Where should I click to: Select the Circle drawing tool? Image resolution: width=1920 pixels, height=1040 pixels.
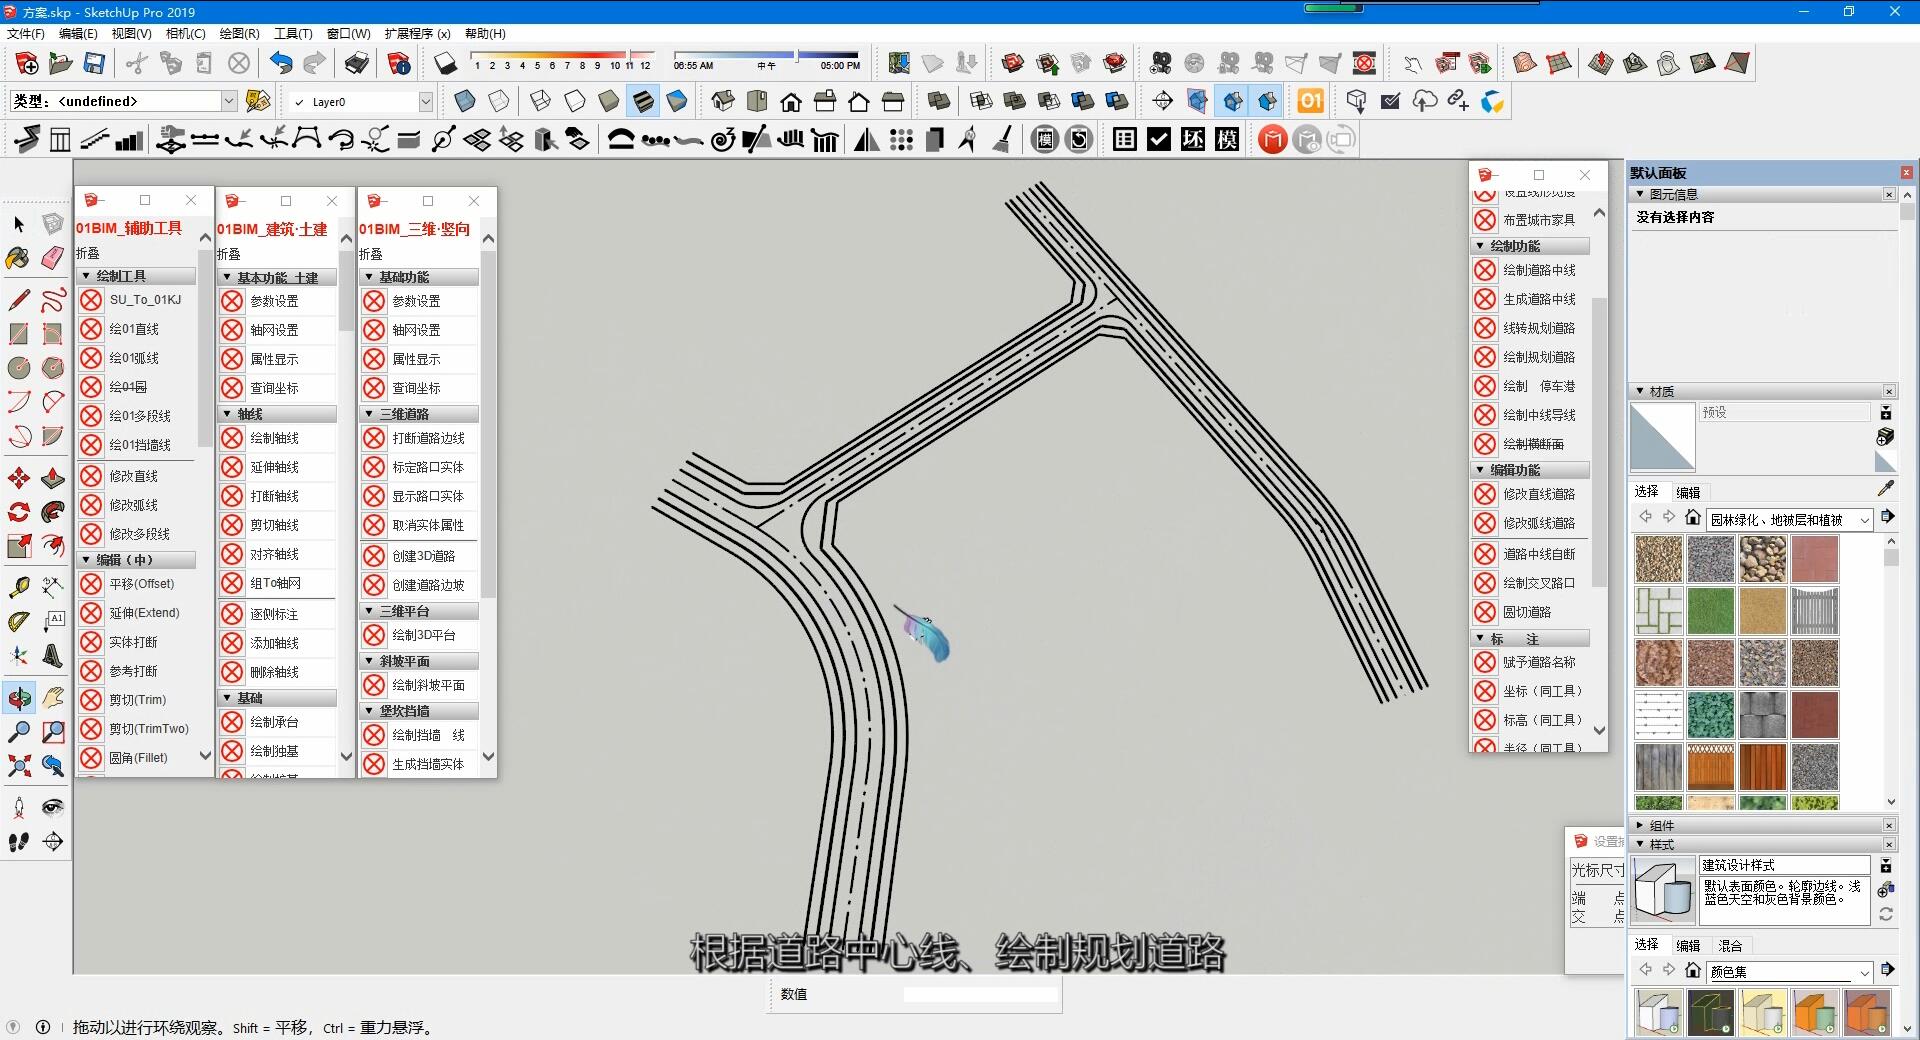click(x=19, y=368)
